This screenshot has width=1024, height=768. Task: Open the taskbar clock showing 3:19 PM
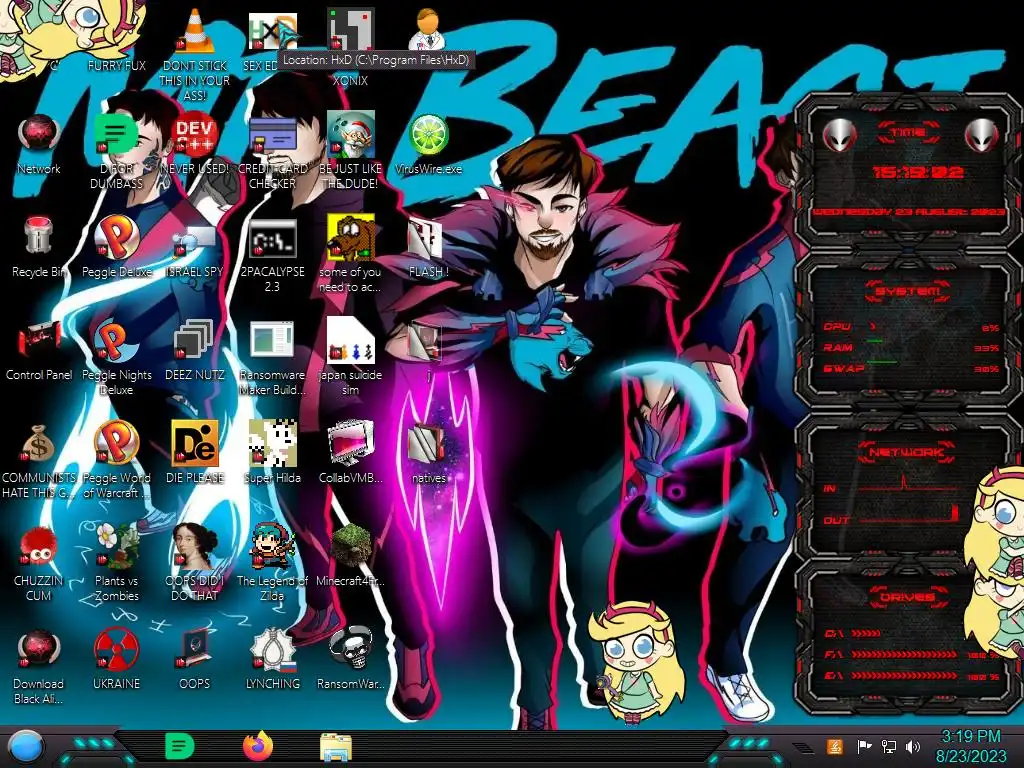(971, 746)
